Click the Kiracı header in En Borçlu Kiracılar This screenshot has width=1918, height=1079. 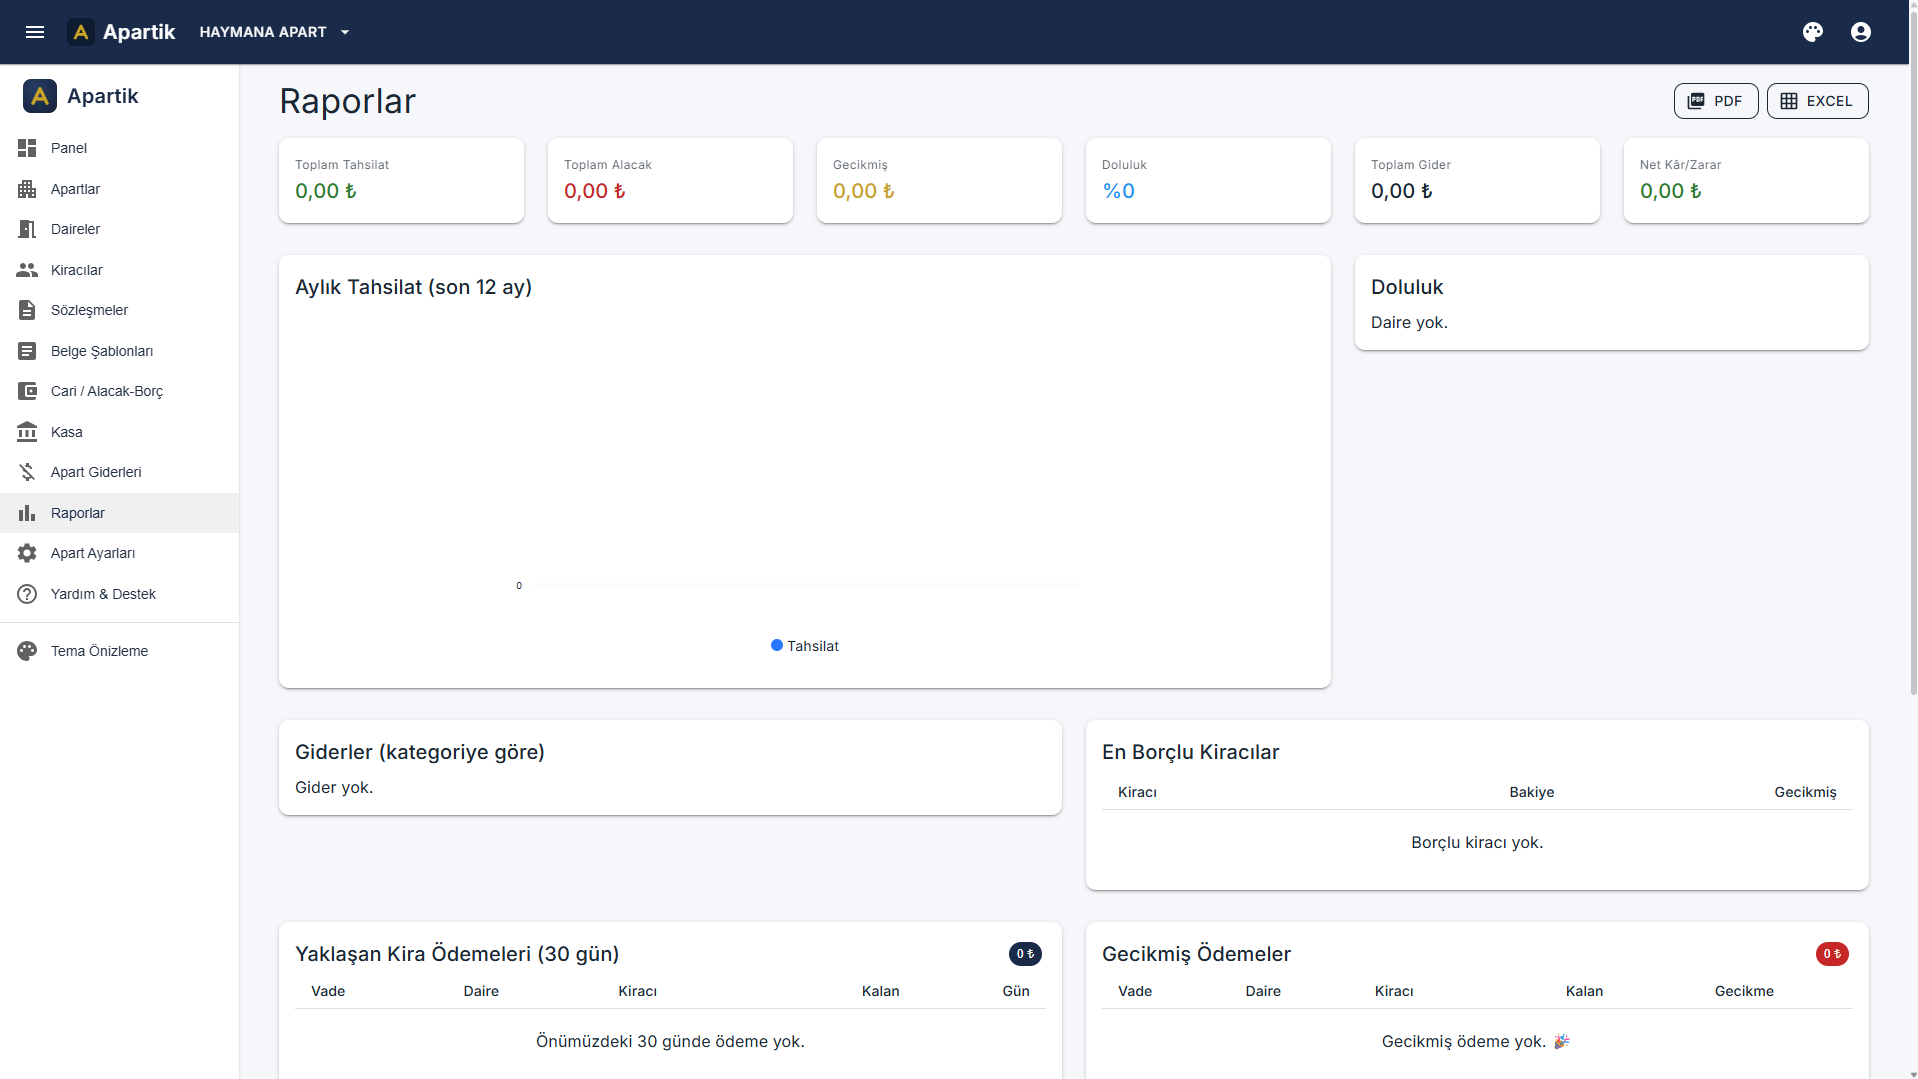click(1137, 792)
